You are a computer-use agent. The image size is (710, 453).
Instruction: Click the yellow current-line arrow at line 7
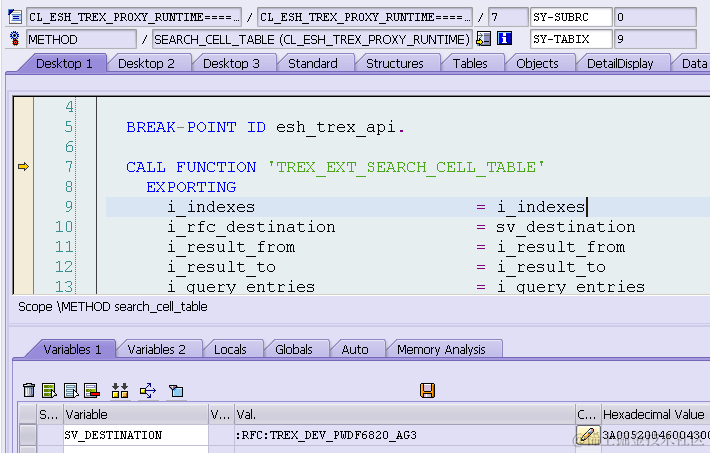pyautogui.click(x=23, y=167)
